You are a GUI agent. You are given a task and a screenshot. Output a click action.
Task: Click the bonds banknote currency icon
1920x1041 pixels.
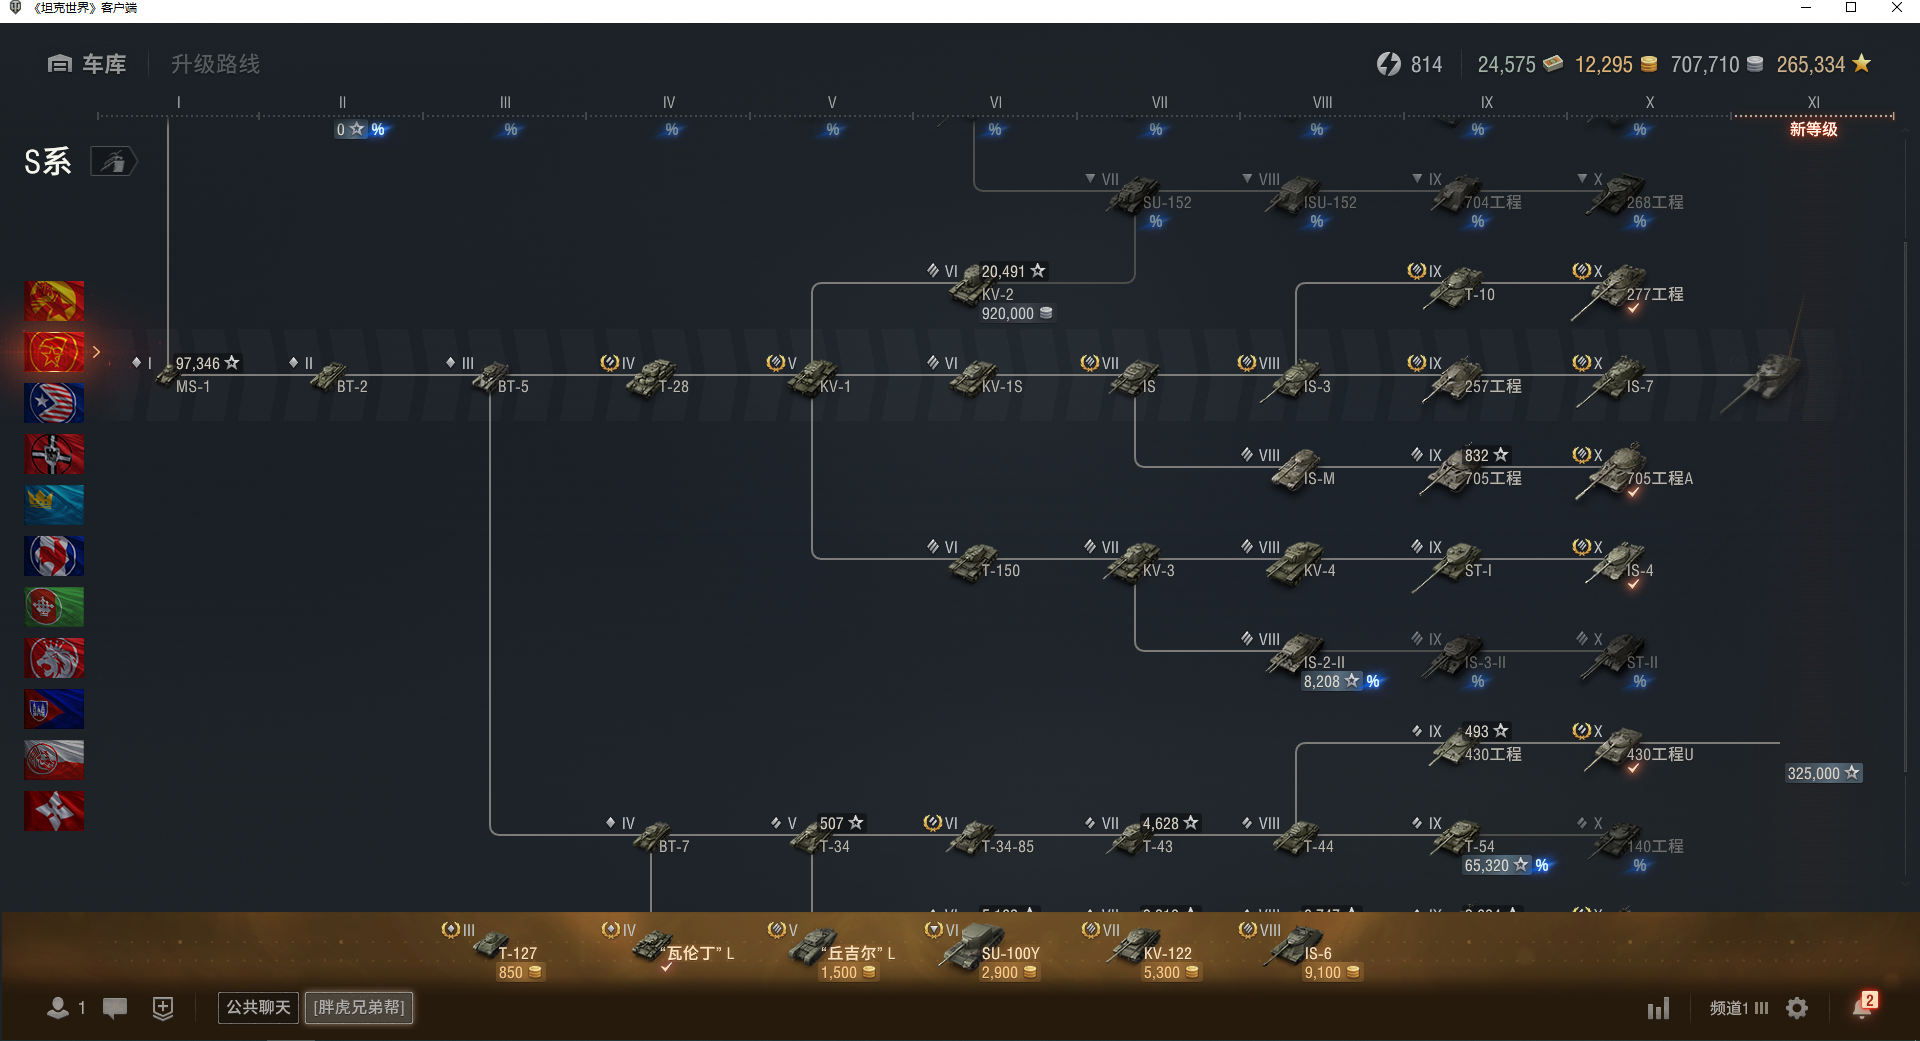tap(1553, 64)
